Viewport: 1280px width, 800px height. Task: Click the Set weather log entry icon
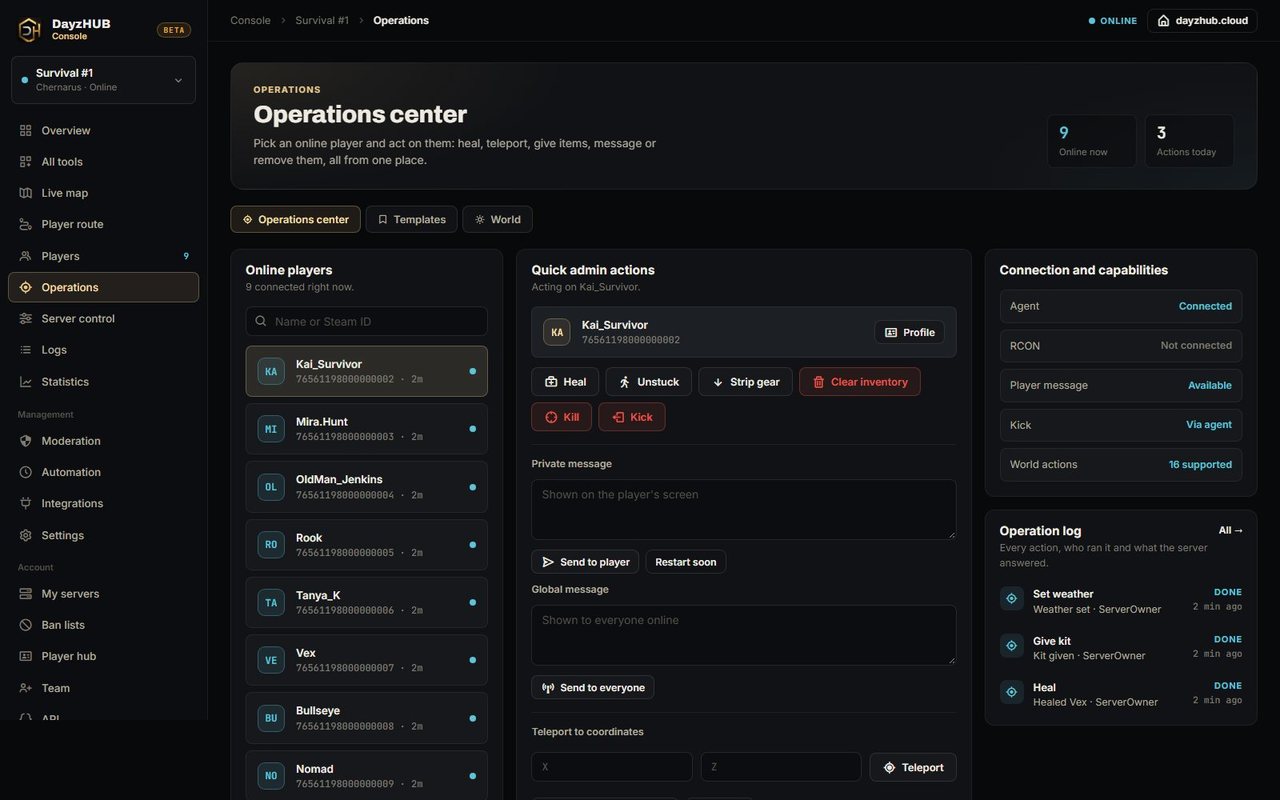click(1012, 598)
